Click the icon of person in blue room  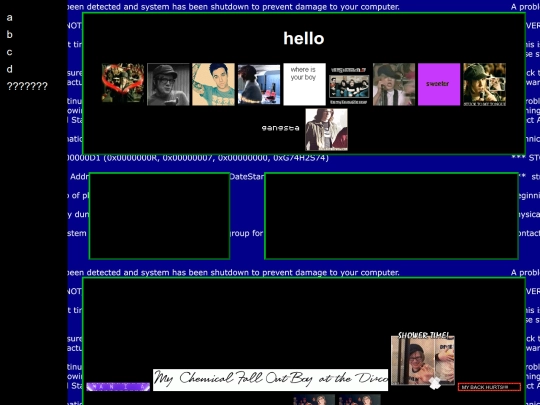(x=259, y=84)
